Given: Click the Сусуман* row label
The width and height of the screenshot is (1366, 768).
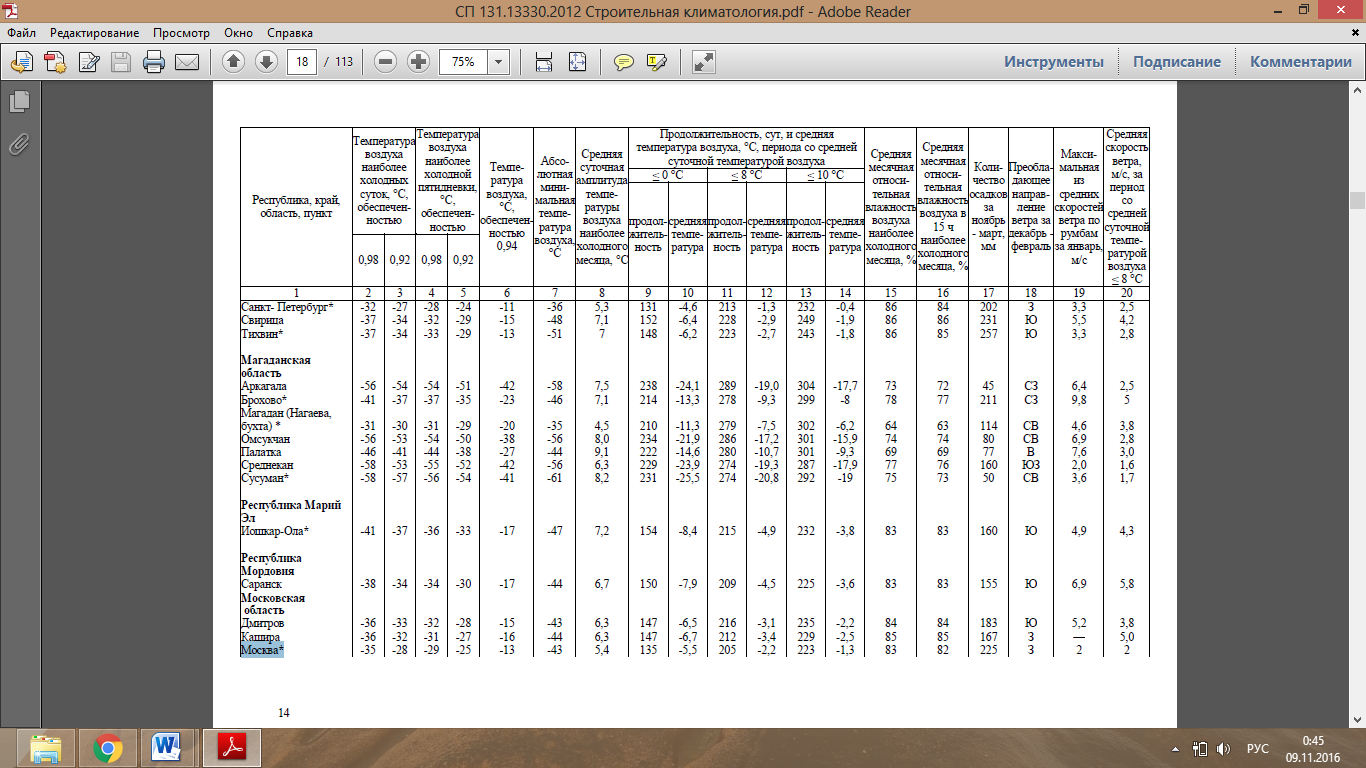Looking at the screenshot, I should 265,478.
